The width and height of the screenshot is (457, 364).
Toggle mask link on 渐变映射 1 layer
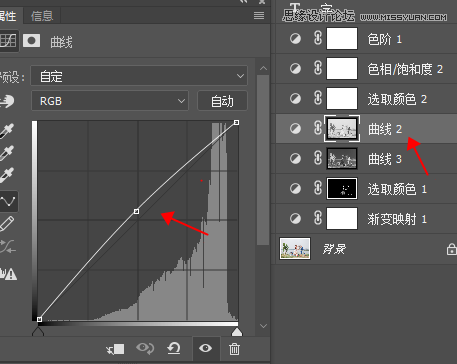click(x=318, y=218)
